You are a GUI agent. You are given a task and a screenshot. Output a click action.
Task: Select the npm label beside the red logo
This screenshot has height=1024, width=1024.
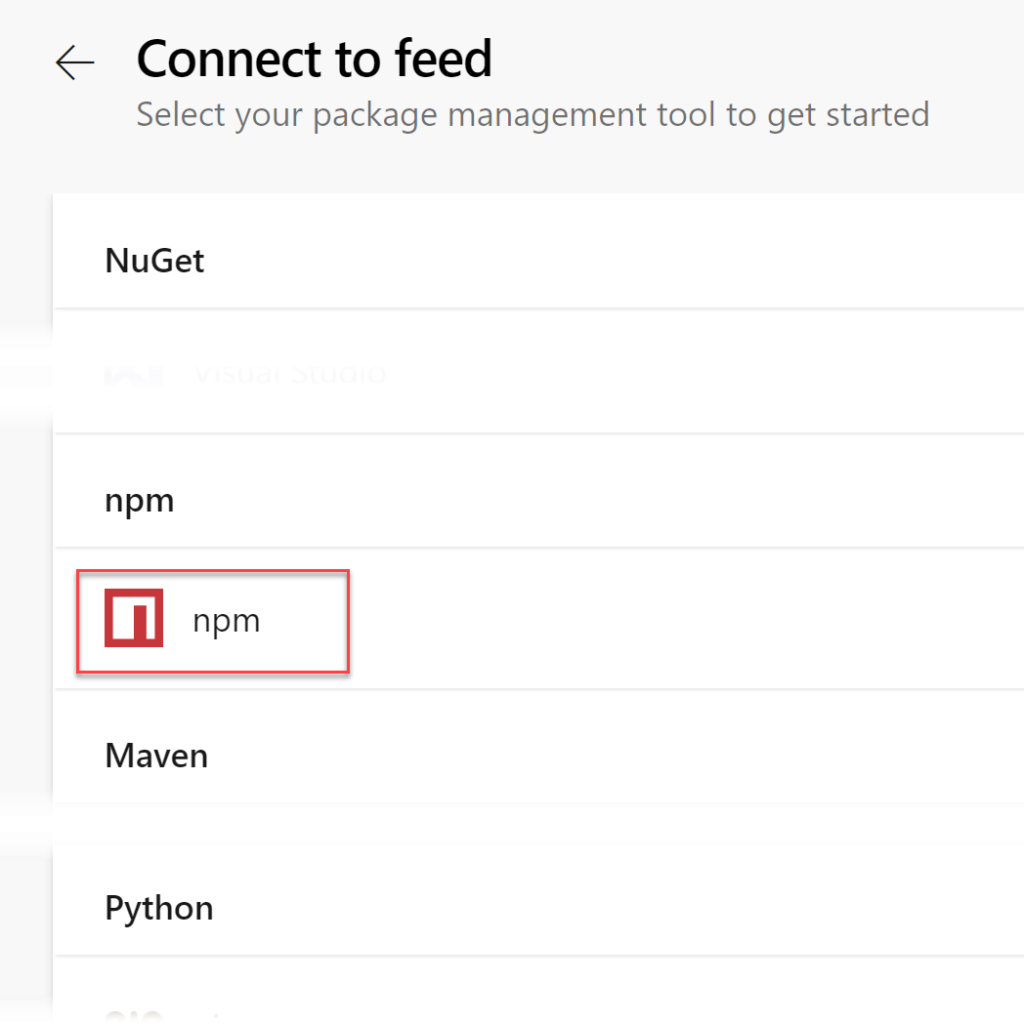(x=226, y=620)
